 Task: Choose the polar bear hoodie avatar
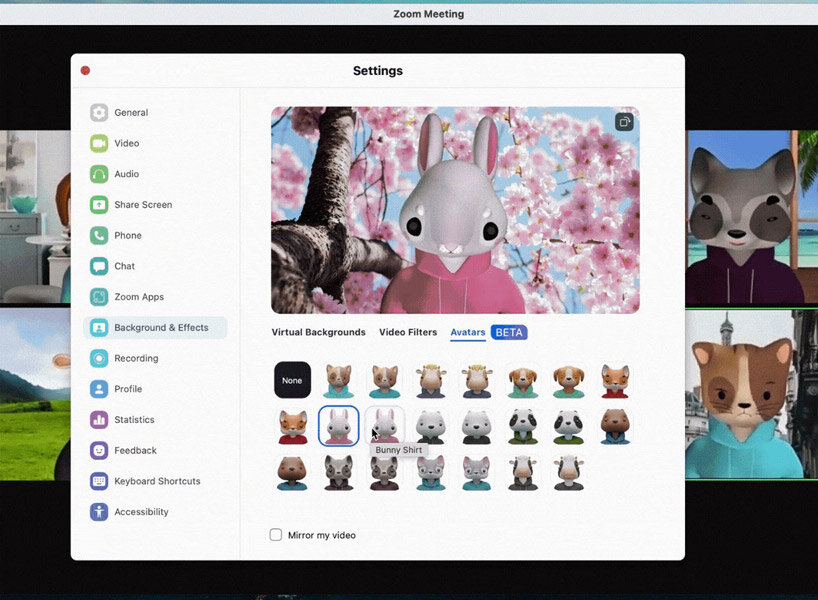click(x=430, y=426)
